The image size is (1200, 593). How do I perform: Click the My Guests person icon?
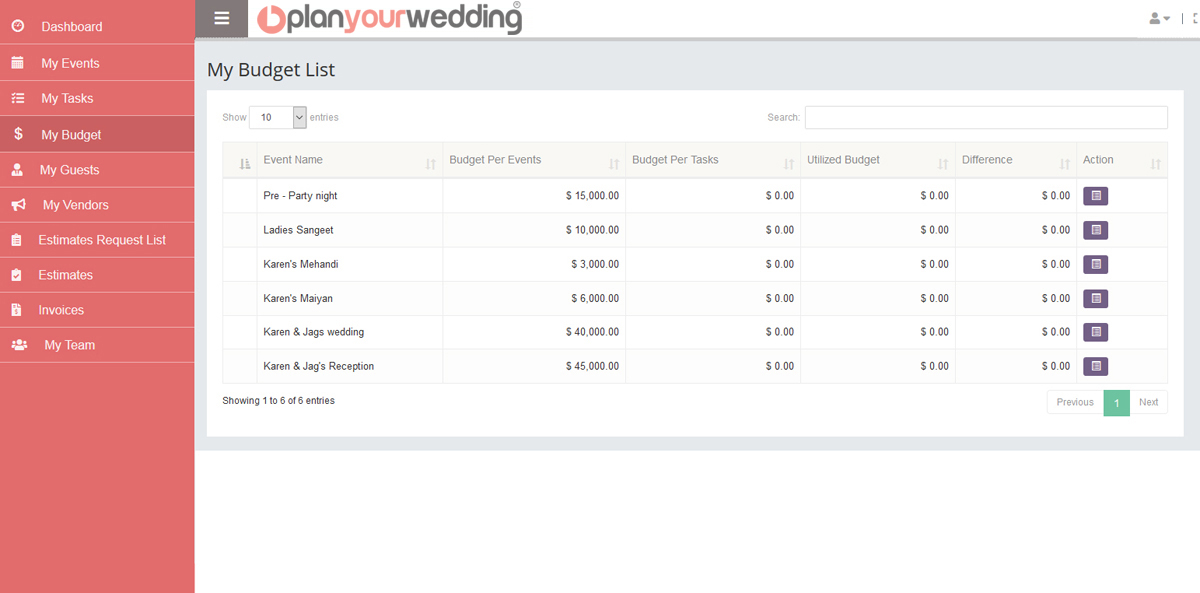coord(17,170)
